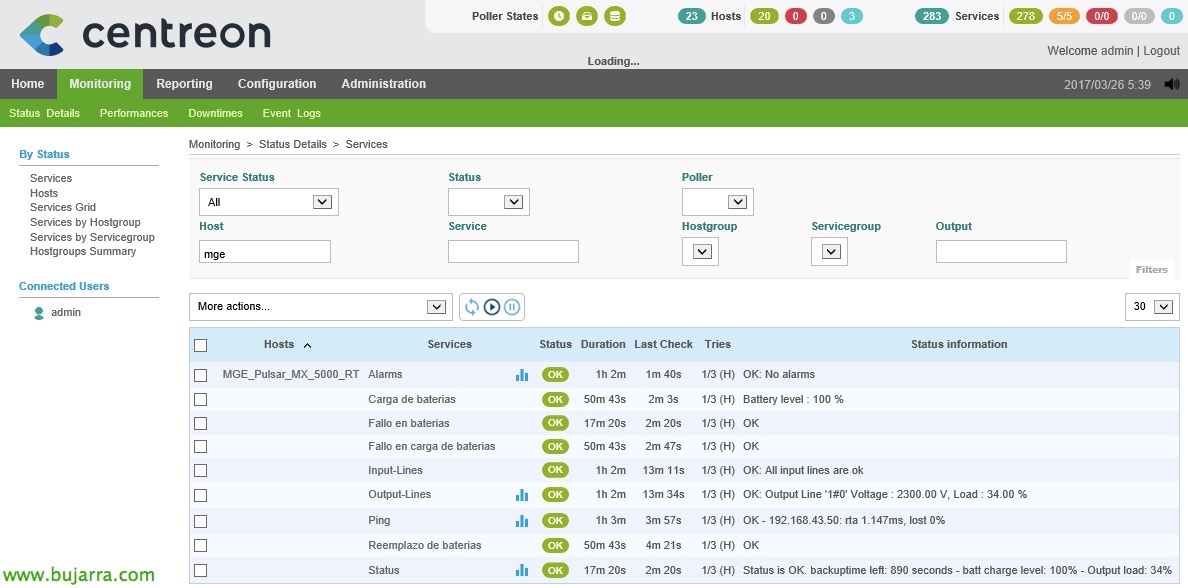Viewport: 1188px width, 588px height.
Task: Open the graph icon for Alarms service
Action: (x=521, y=375)
